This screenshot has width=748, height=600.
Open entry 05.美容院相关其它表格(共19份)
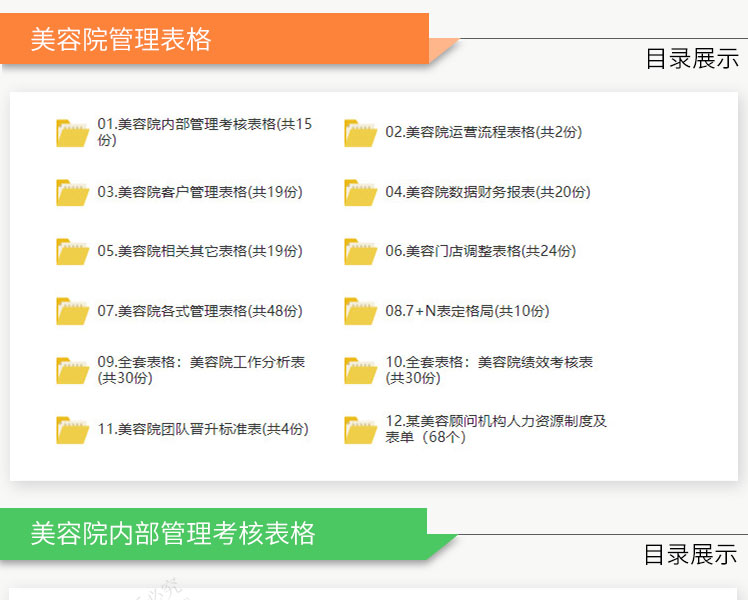(200, 251)
